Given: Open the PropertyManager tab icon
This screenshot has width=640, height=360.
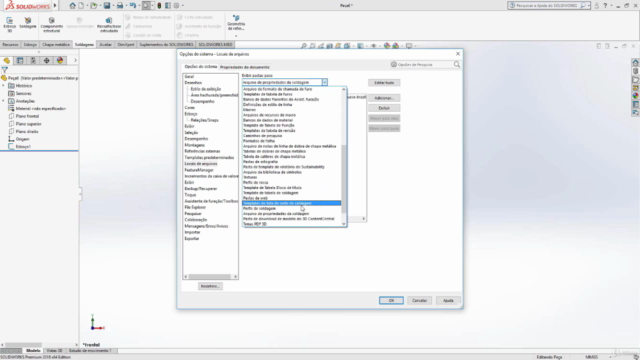Looking at the screenshot, I should click(x=20, y=60).
